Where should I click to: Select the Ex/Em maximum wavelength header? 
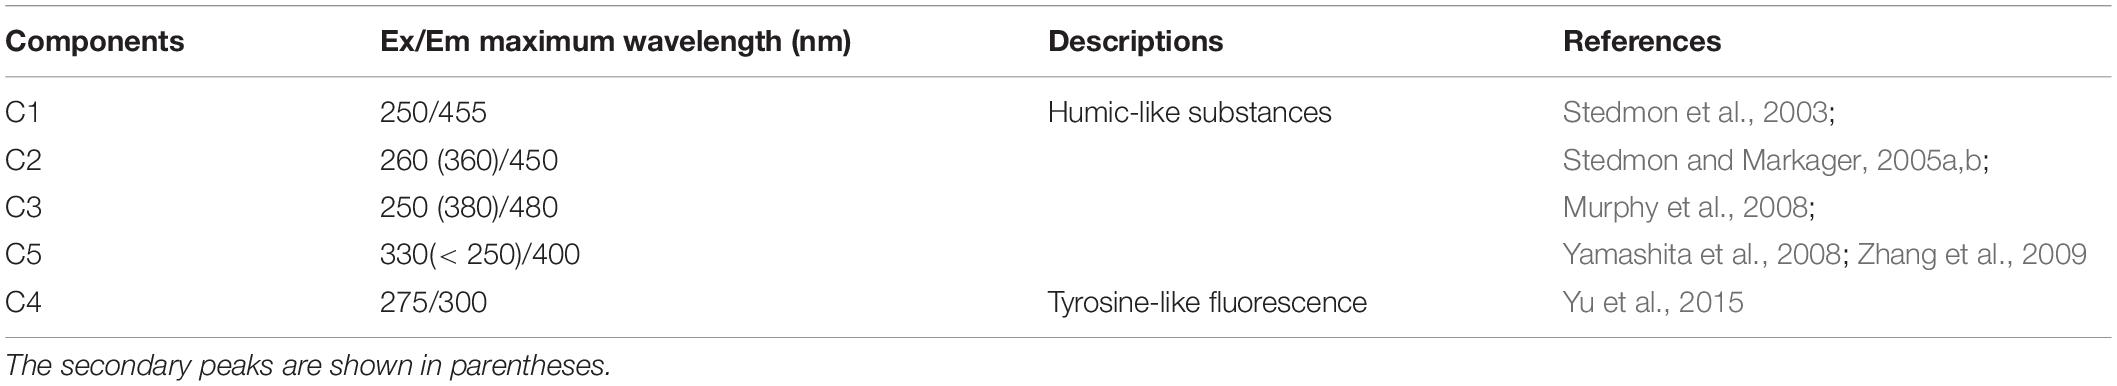coord(615,41)
